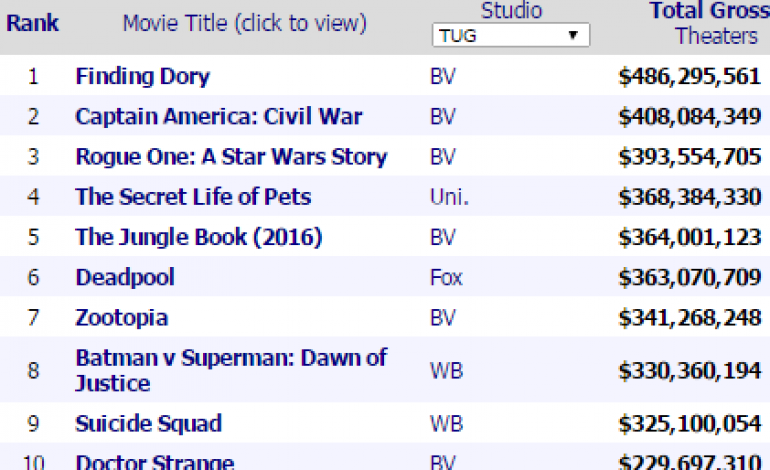Sort table by Rank column
Screen dimensions: 770x470
click(x=33, y=22)
